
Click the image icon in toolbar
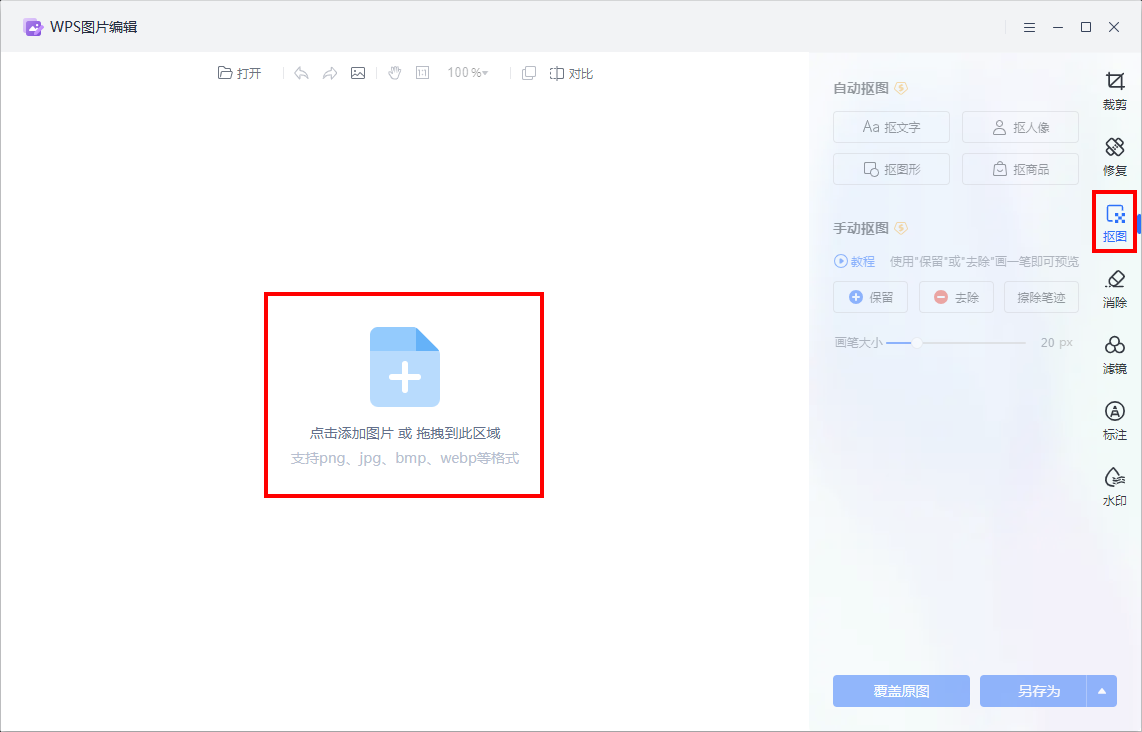pyautogui.click(x=358, y=73)
